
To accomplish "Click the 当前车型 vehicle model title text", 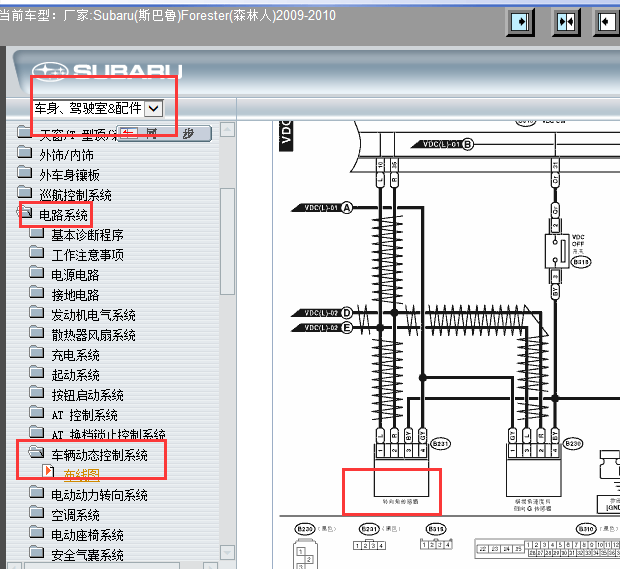I will click(168, 16).
